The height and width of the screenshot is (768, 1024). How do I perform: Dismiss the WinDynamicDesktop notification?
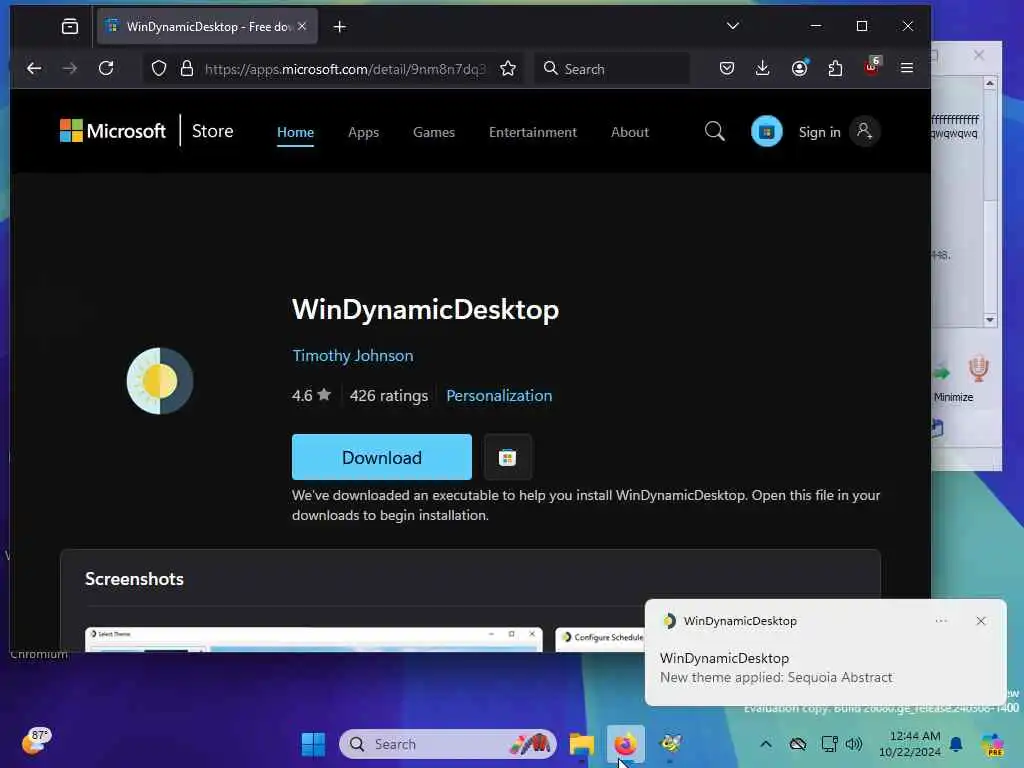pos(980,620)
